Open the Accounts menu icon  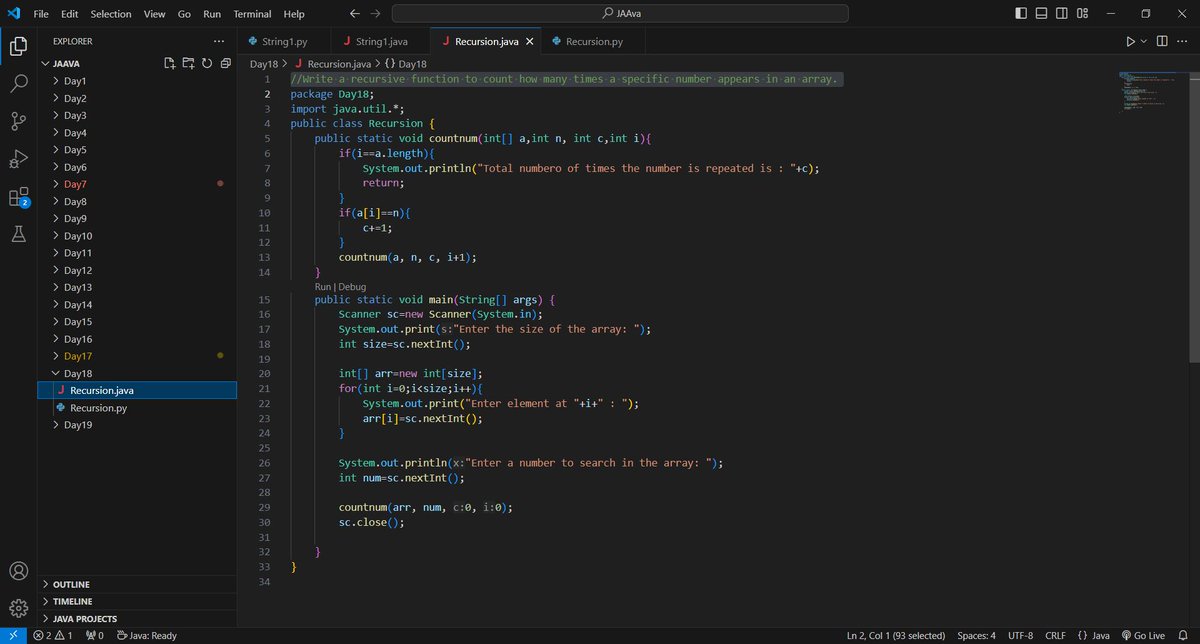[x=18, y=572]
